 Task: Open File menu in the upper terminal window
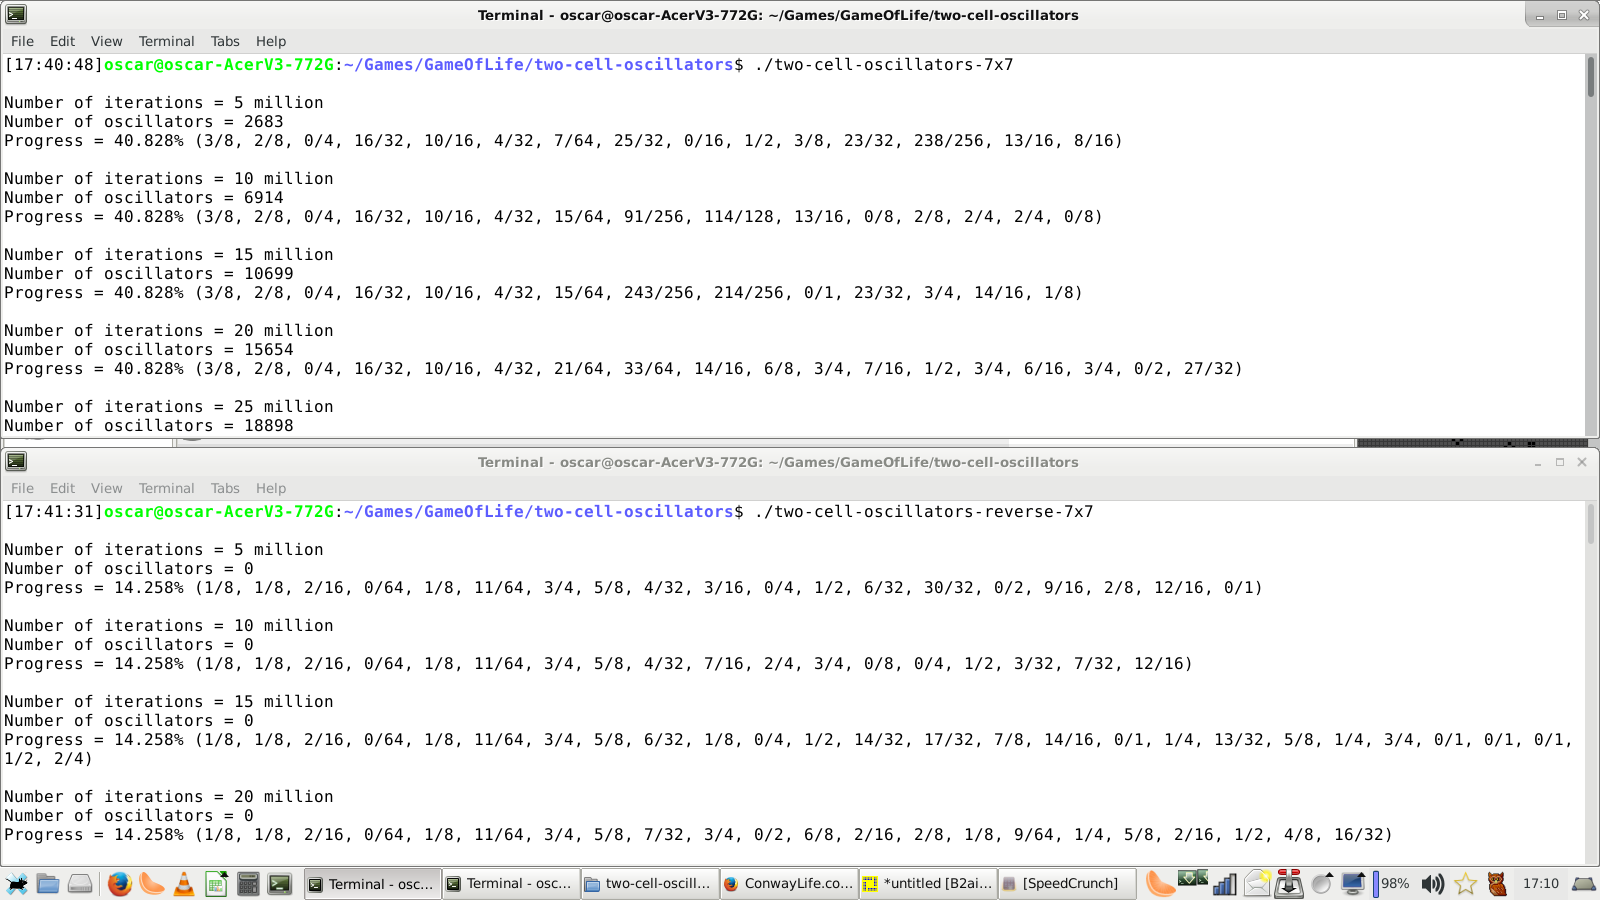[22, 41]
